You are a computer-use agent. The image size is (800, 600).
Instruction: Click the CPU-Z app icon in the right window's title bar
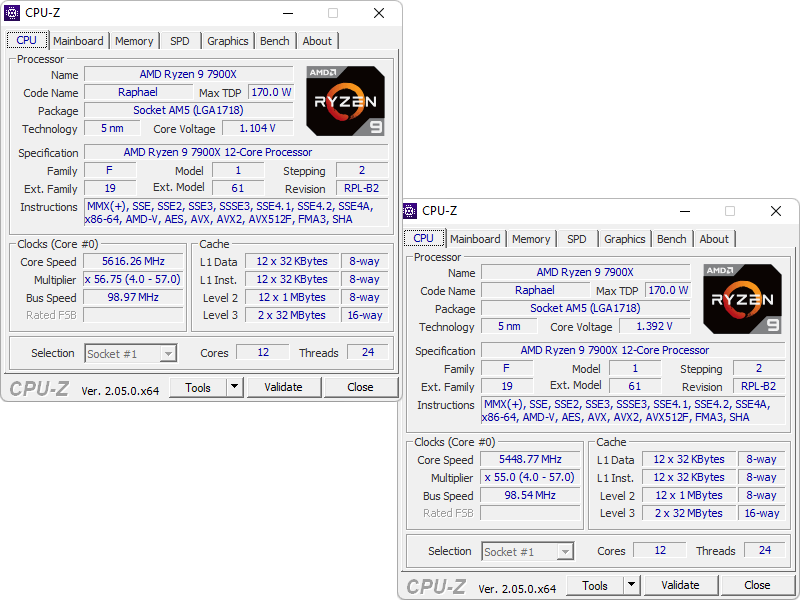409,211
